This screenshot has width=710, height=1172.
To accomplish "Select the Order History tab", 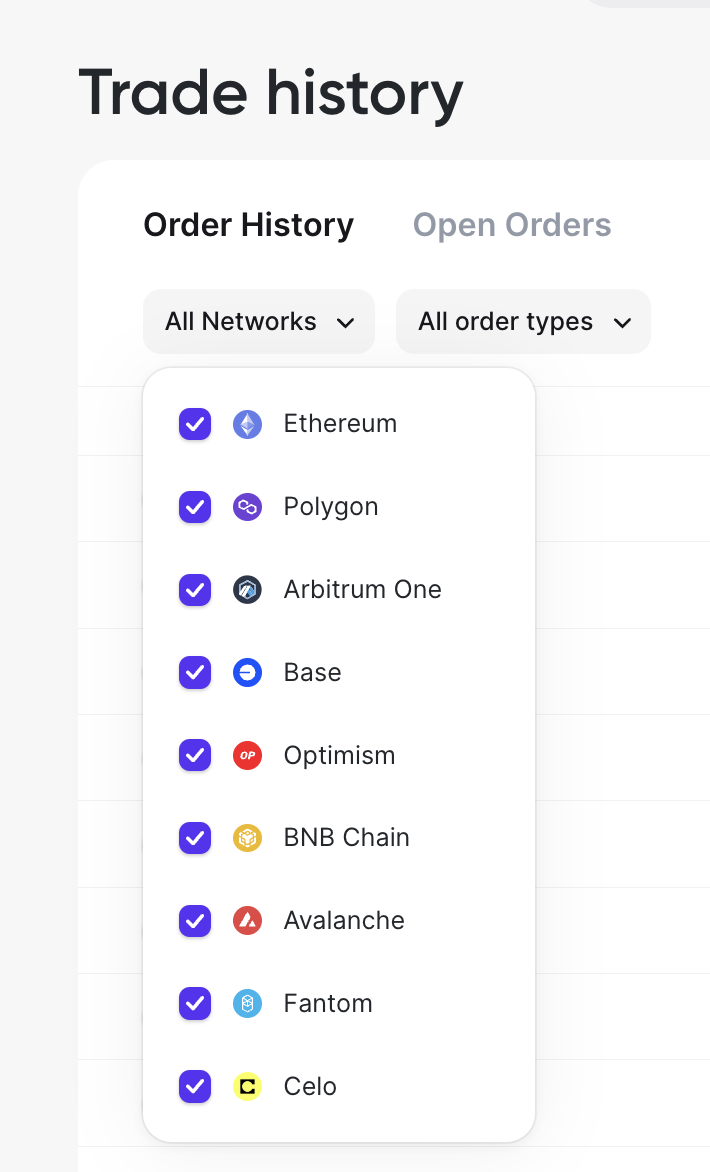I will [x=248, y=225].
